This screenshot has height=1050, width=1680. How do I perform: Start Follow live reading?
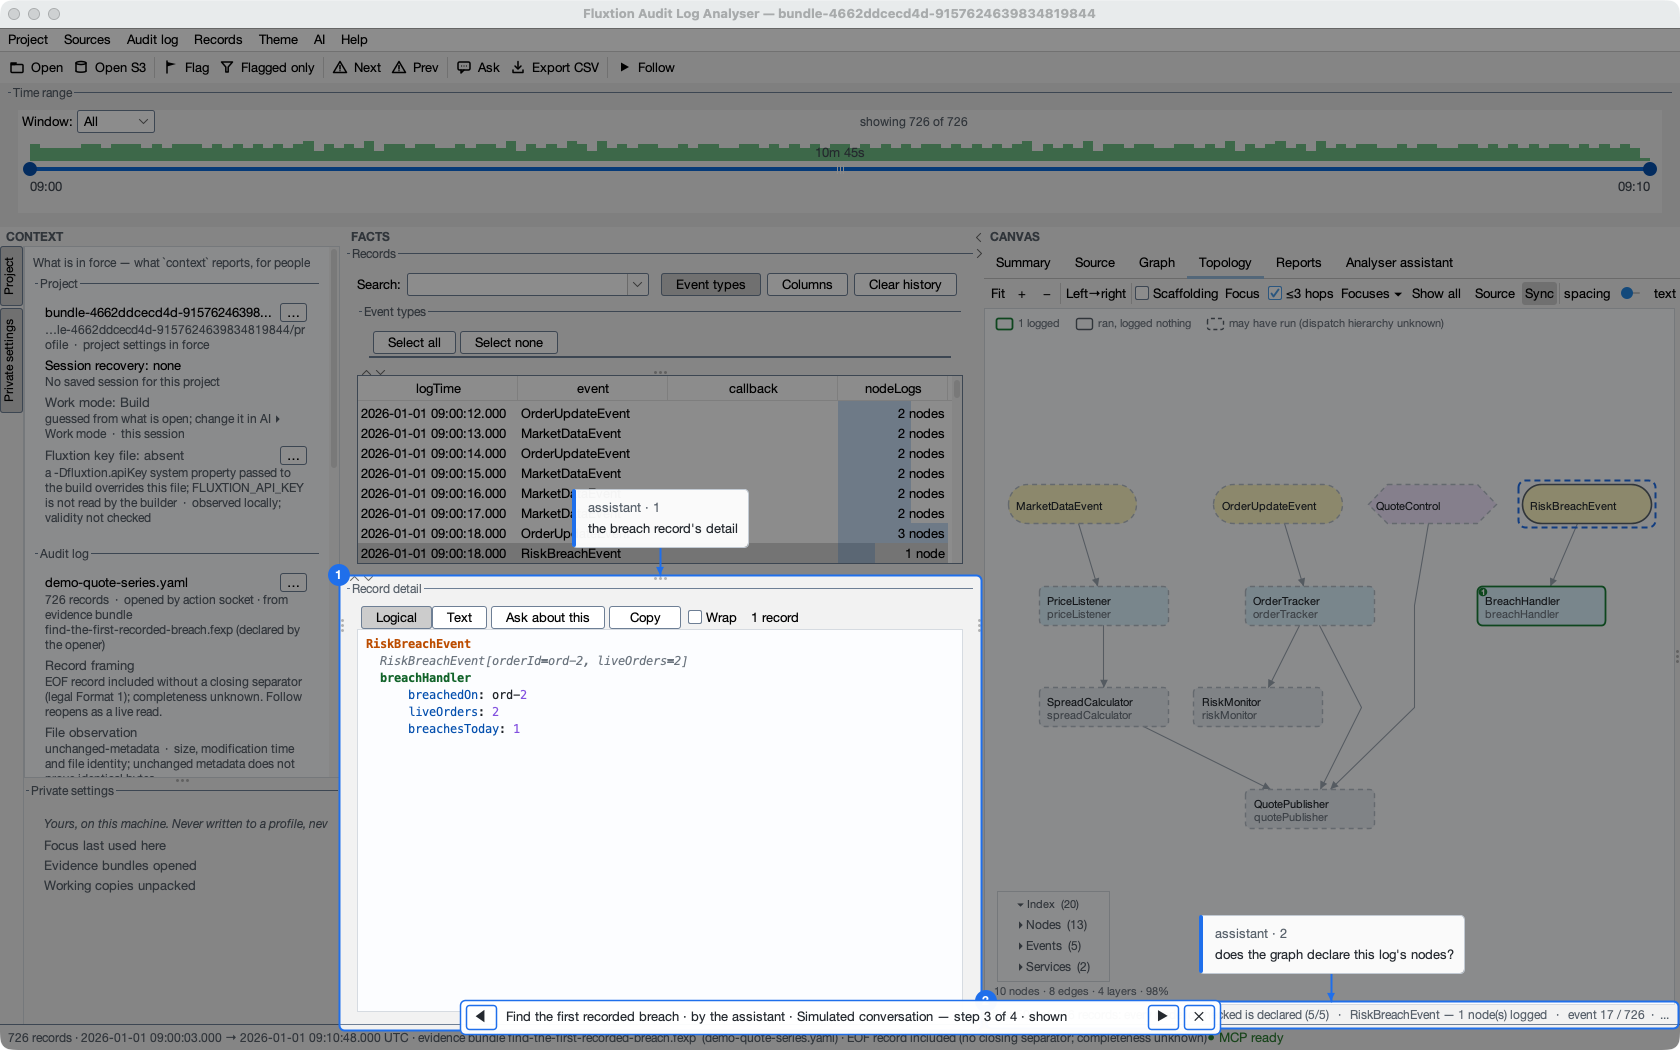647,67
